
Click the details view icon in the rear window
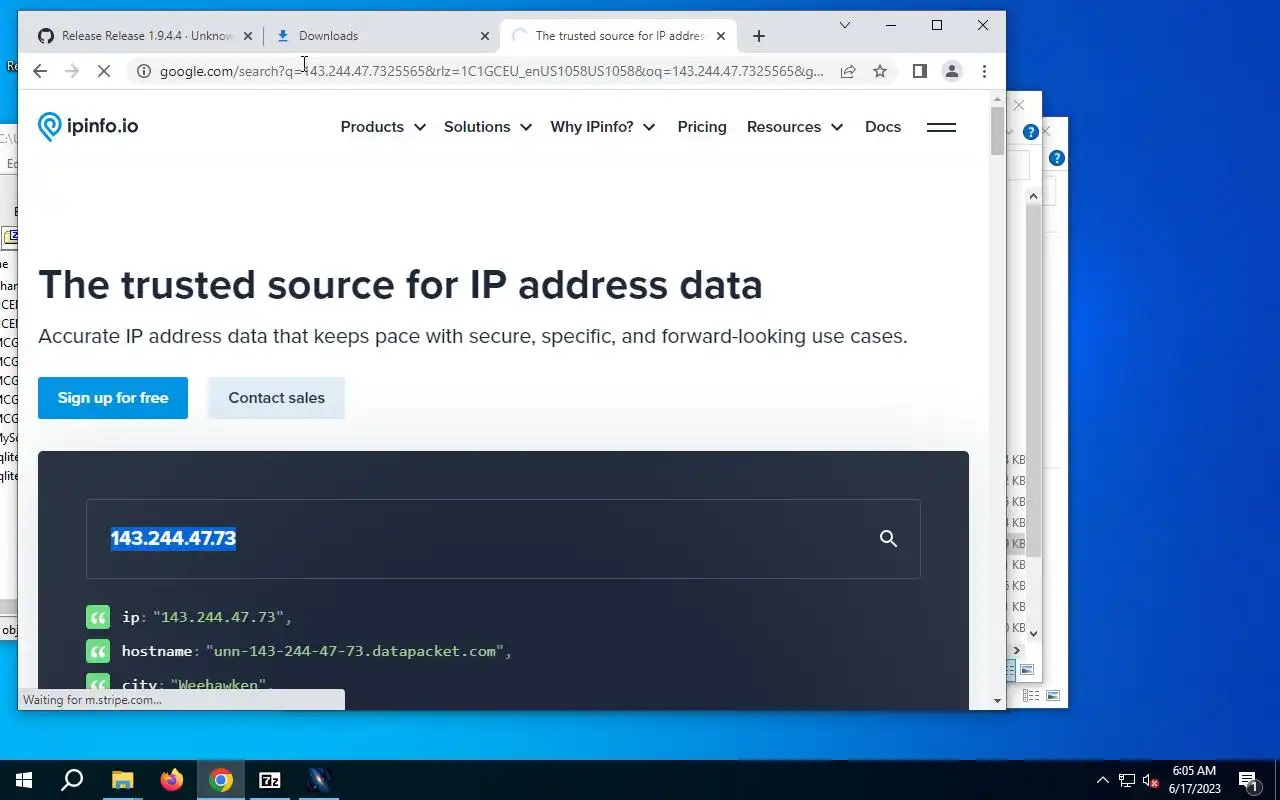pos(1031,695)
